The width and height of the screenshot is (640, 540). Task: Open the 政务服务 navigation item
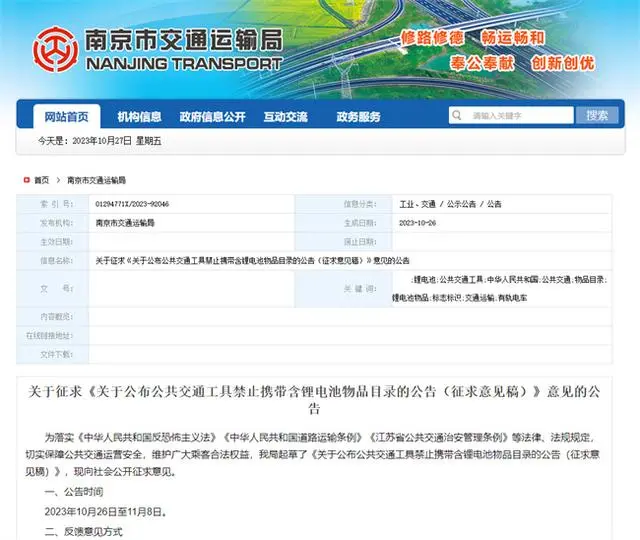358,116
